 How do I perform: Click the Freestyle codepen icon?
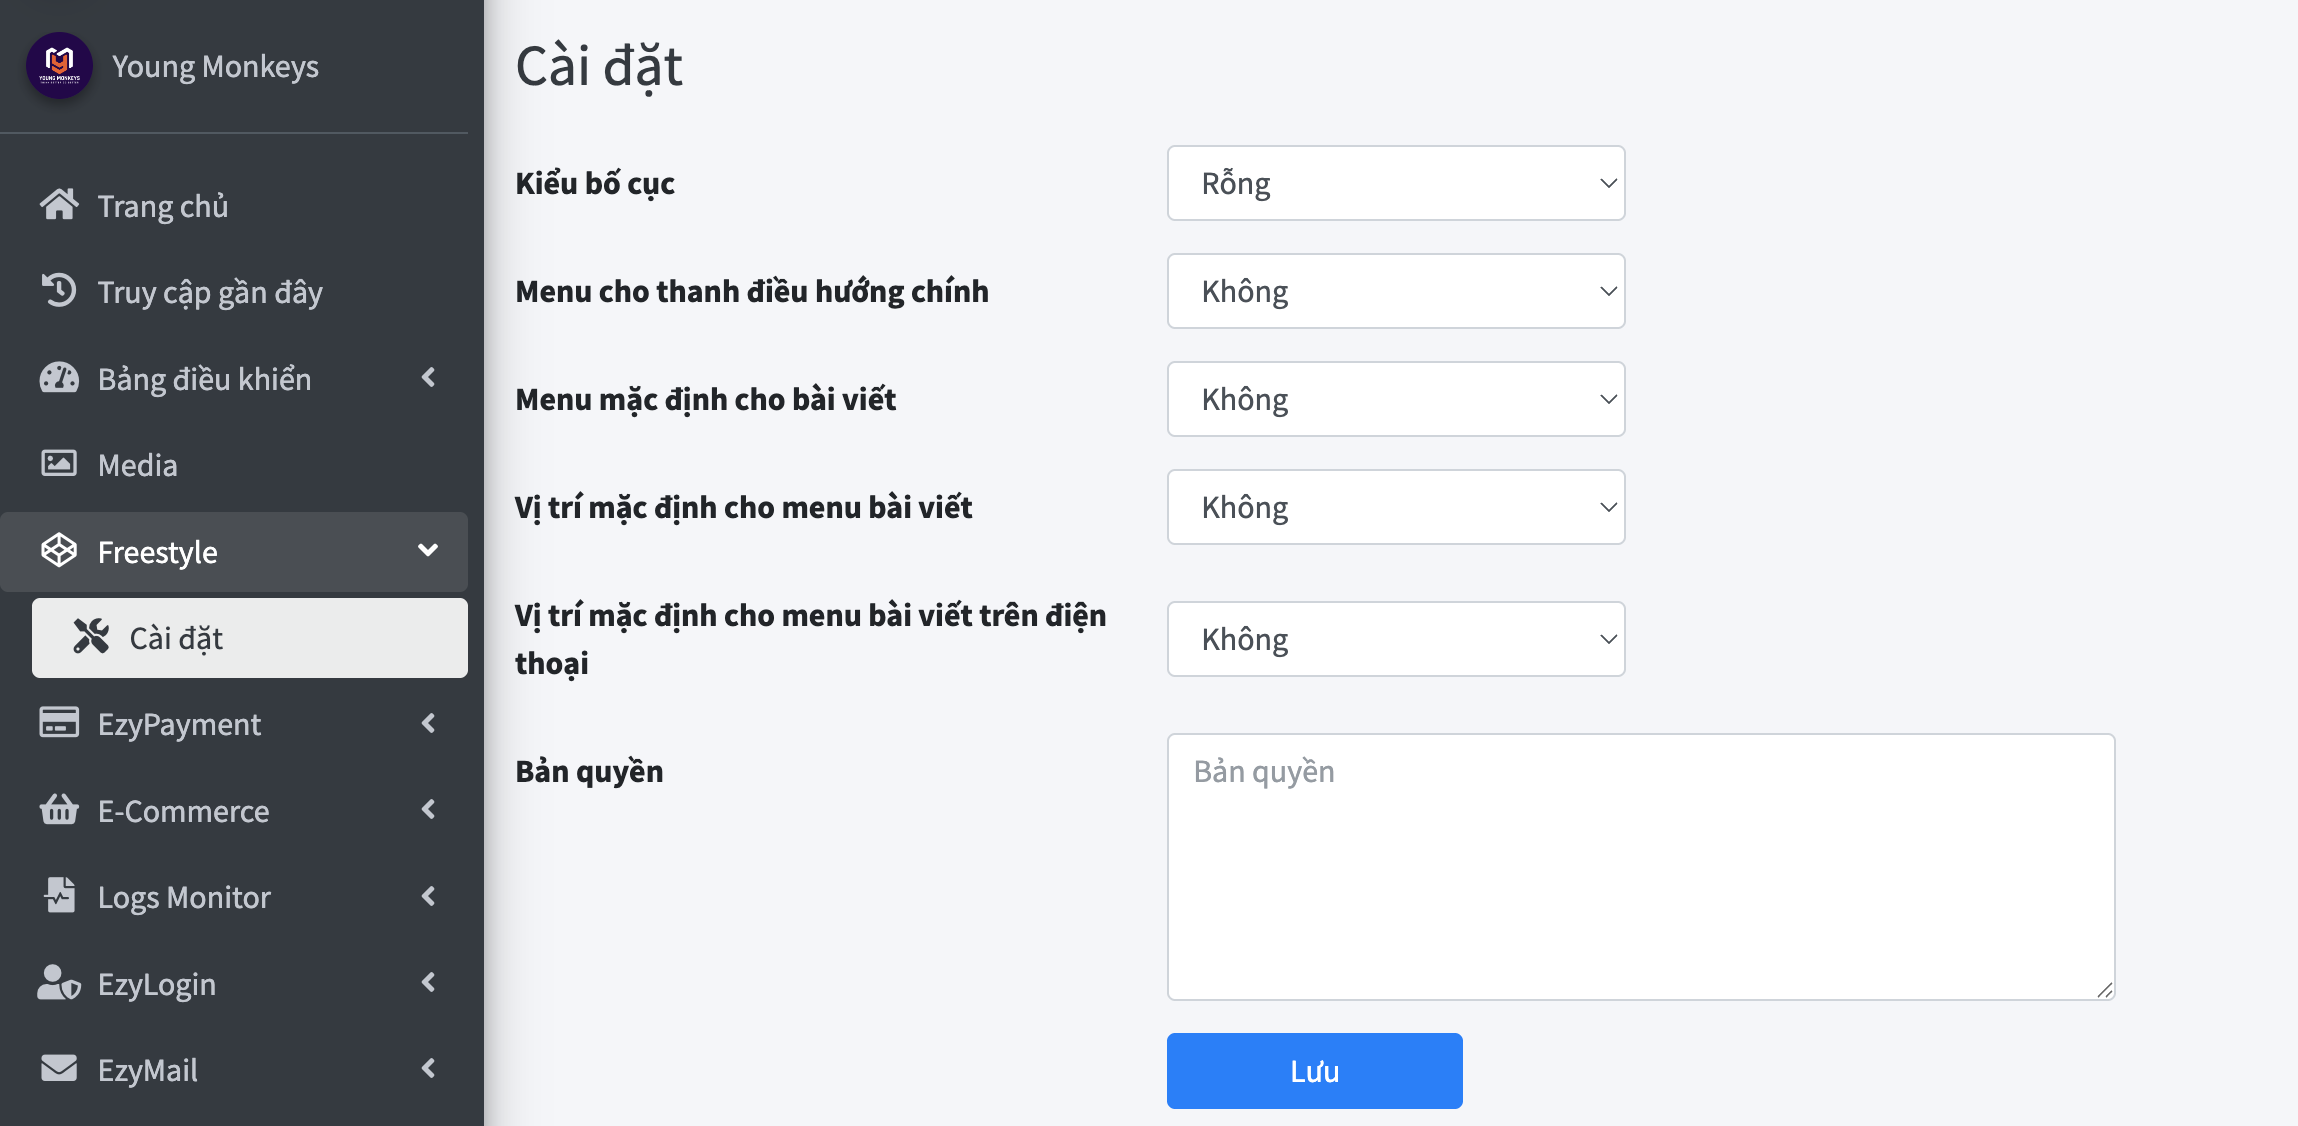pos(59,551)
